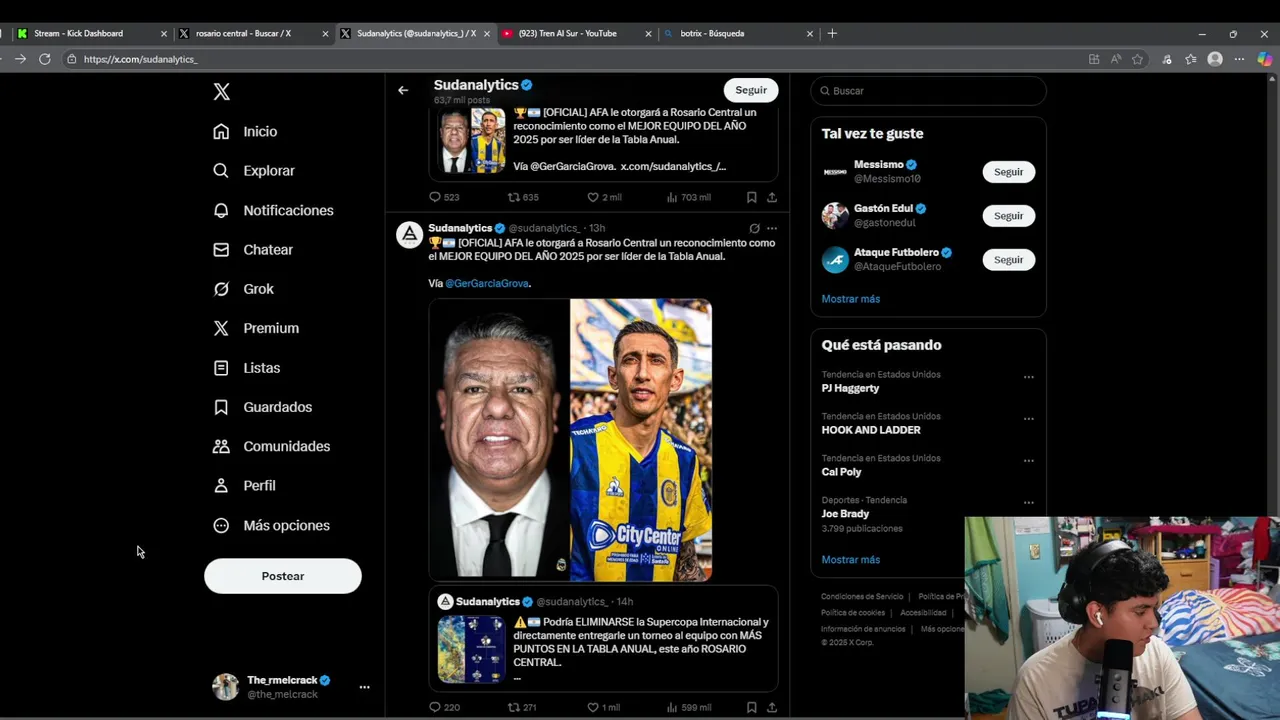Open Condiciones de Servicio footer link

(862, 597)
